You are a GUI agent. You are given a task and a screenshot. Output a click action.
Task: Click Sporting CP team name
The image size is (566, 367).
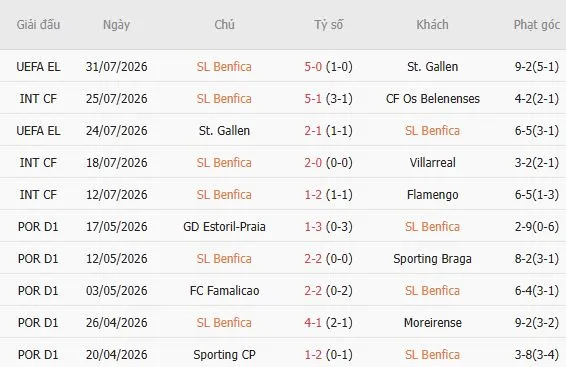point(224,355)
